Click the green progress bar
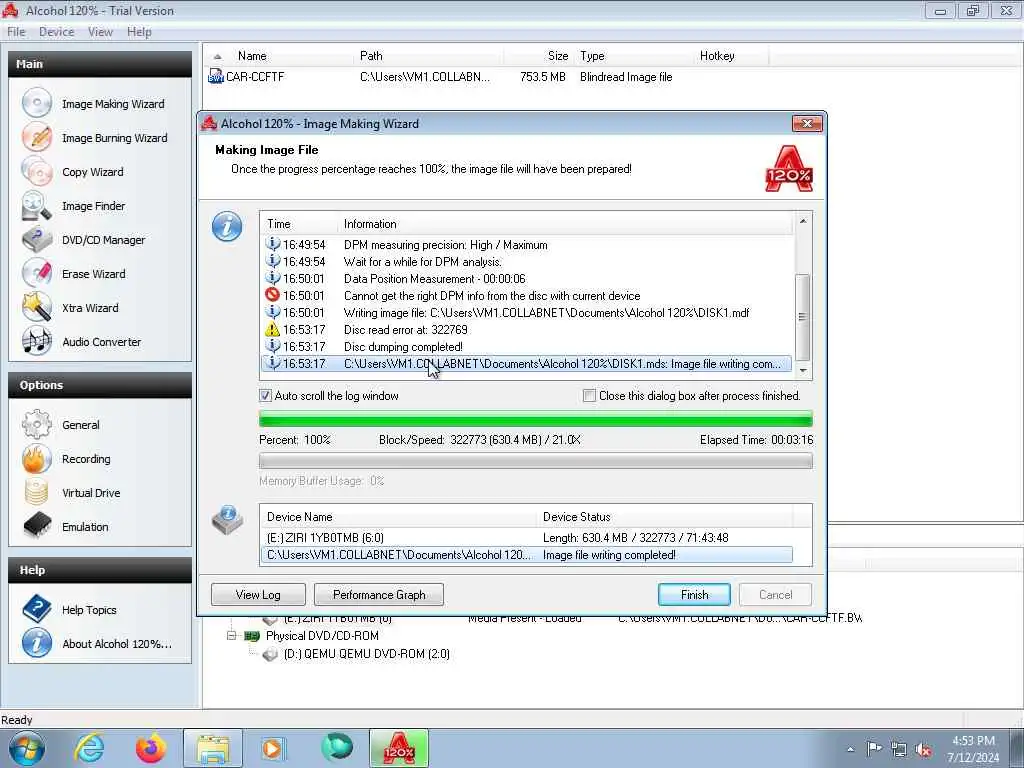The image size is (1024, 768). pos(536,419)
